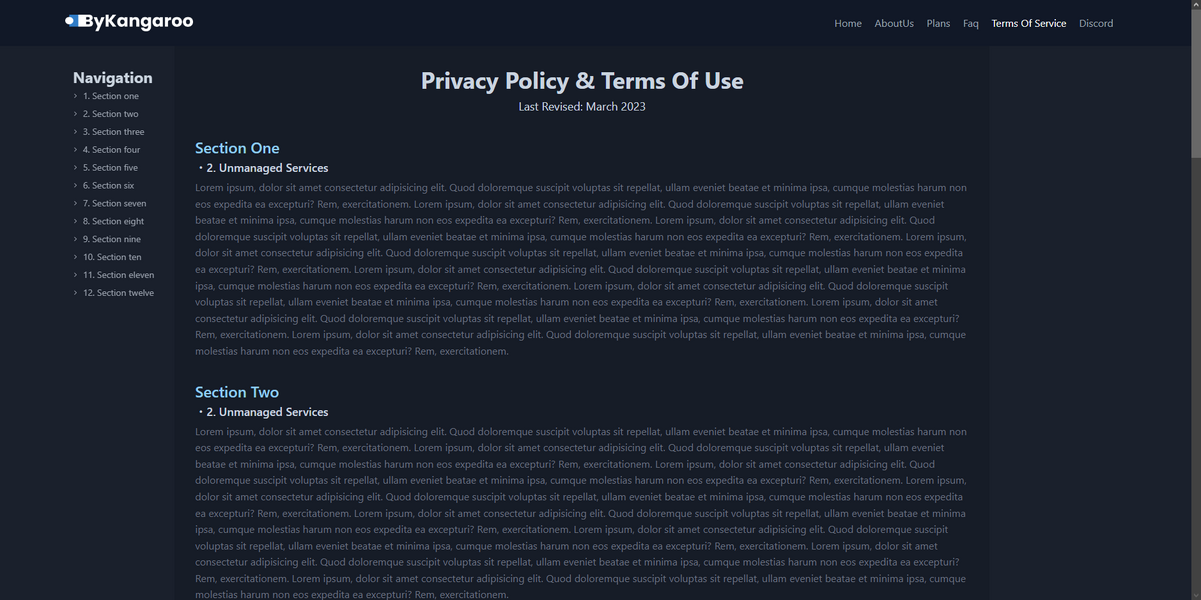Select 7. Section seven in sidebar
Image resolution: width=1201 pixels, height=600 pixels.
click(114, 203)
